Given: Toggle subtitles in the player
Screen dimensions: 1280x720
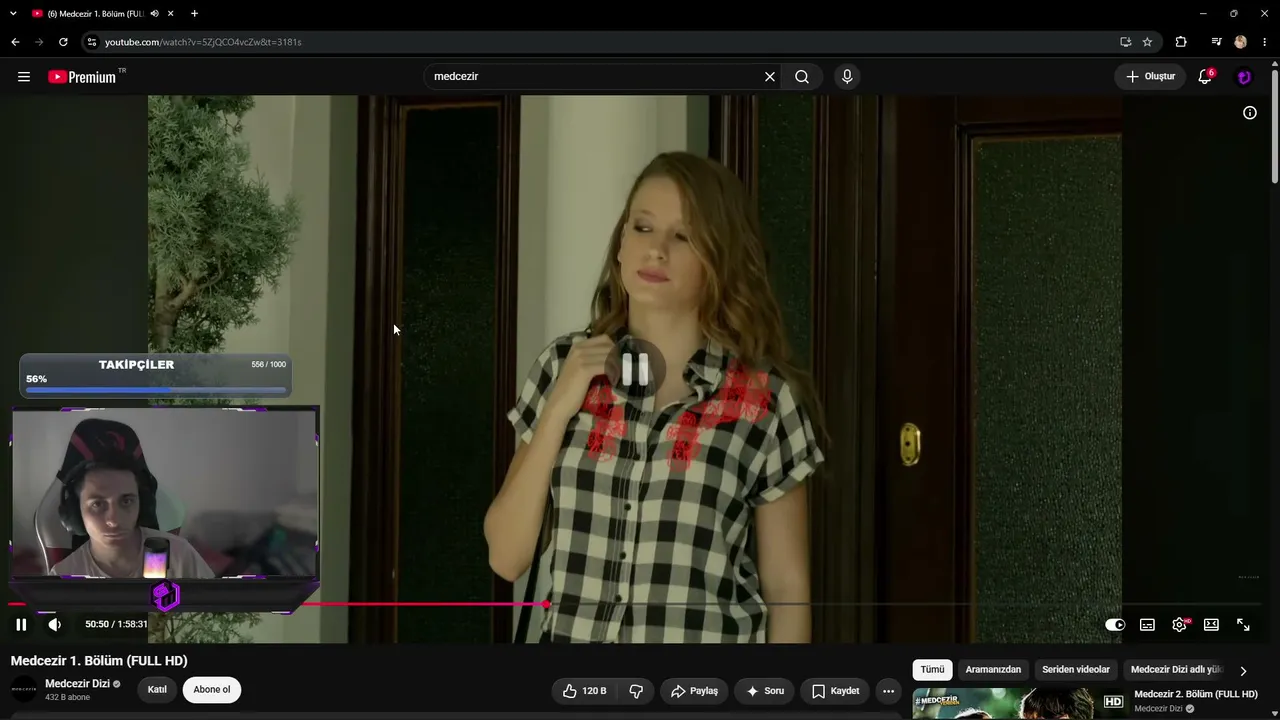Looking at the screenshot, I should [1147, 625].
